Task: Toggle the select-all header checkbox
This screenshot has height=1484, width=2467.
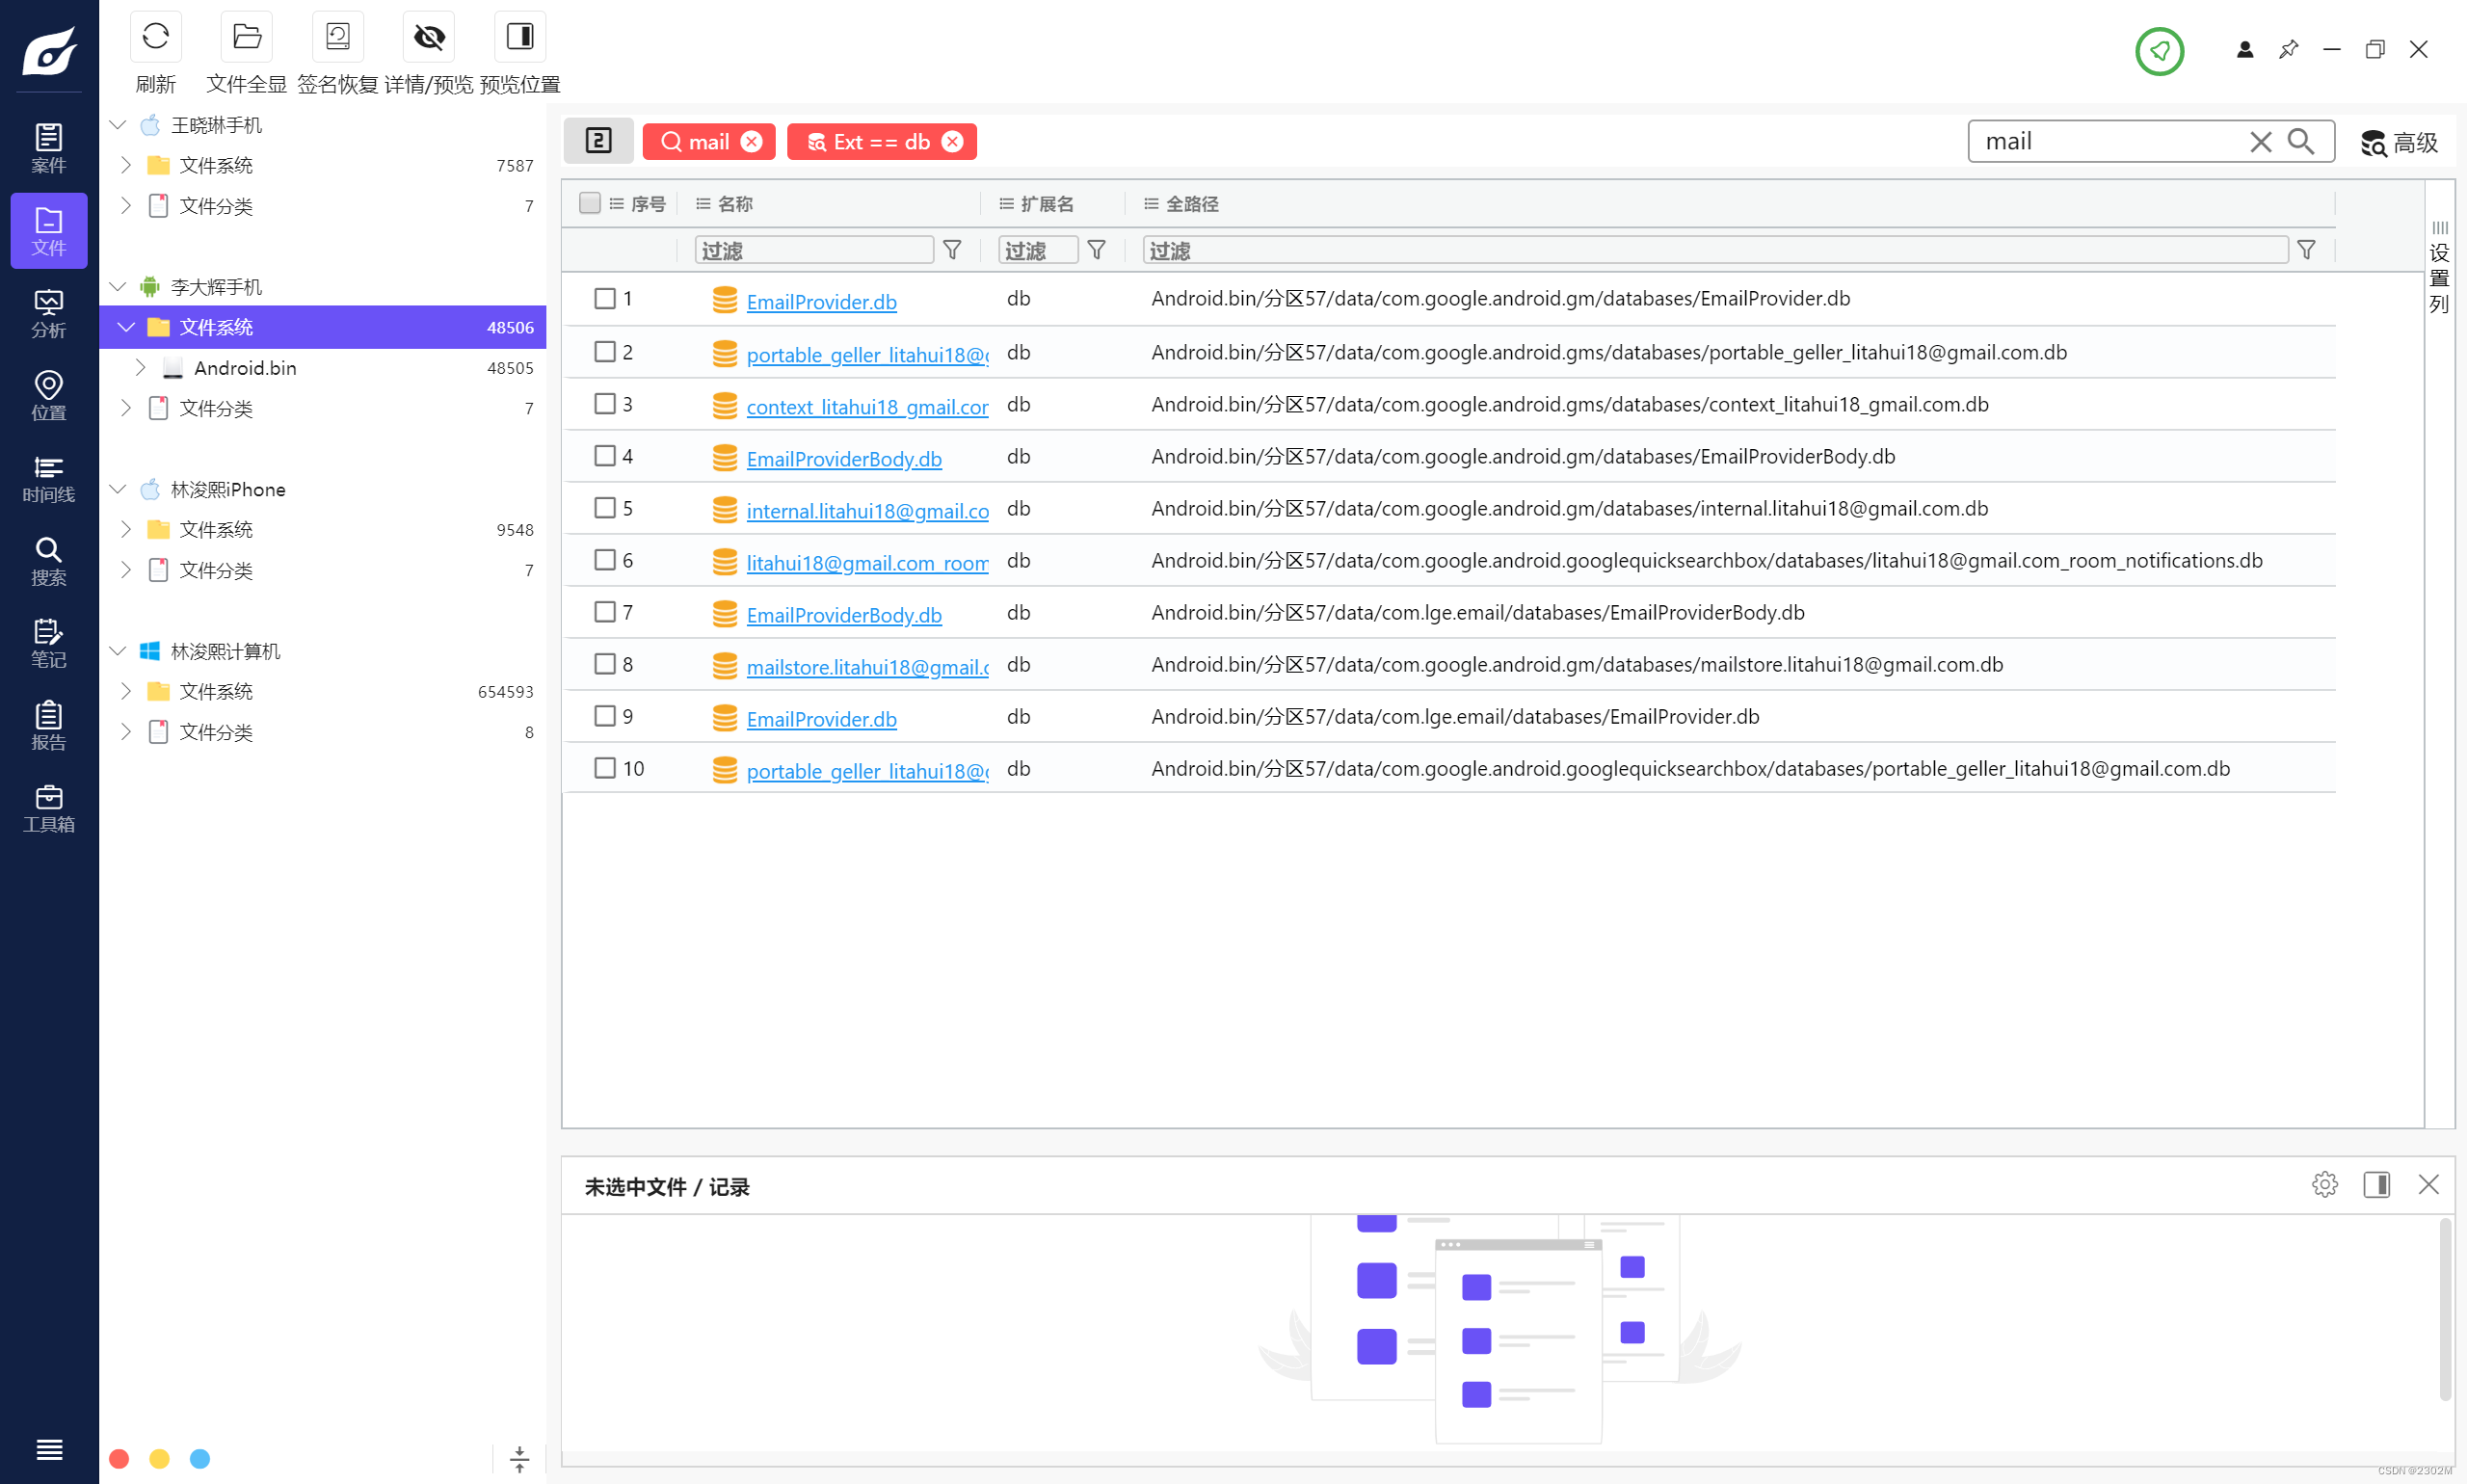Action: tap(590, 203)
